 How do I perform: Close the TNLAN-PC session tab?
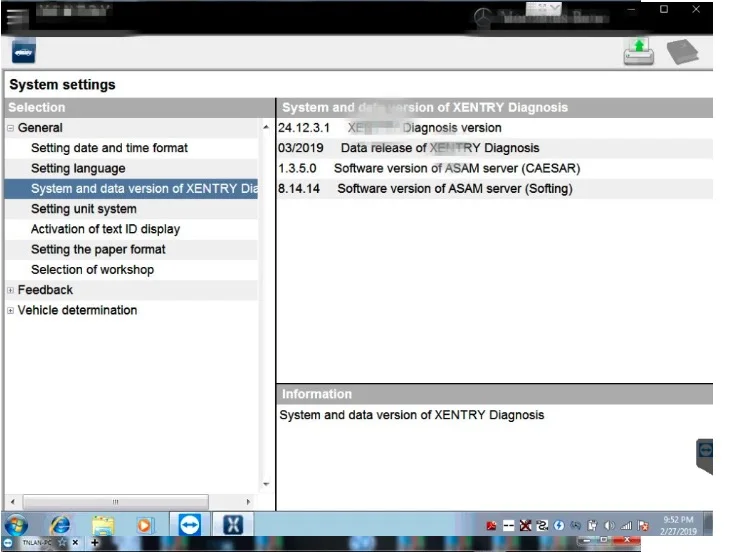[75, 543]
